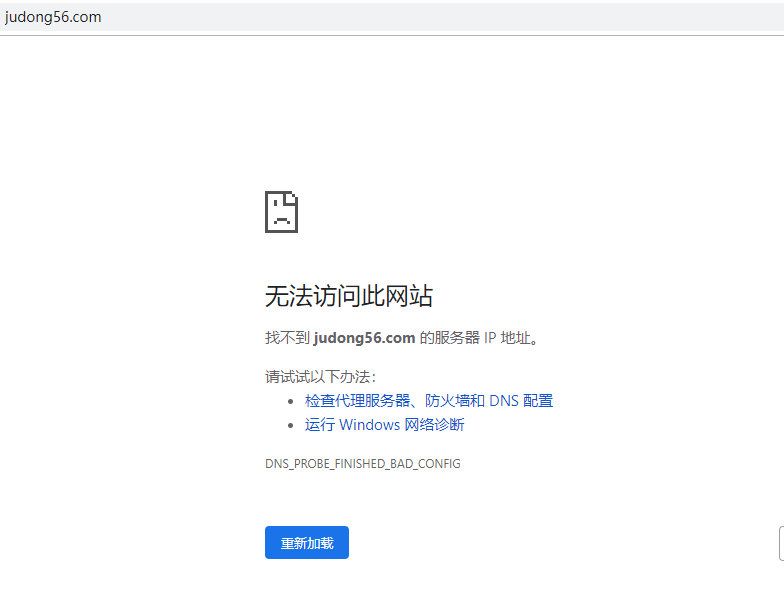Click the sad page error icon
Screen dimensions: 784x609
(x=281, y=212)
